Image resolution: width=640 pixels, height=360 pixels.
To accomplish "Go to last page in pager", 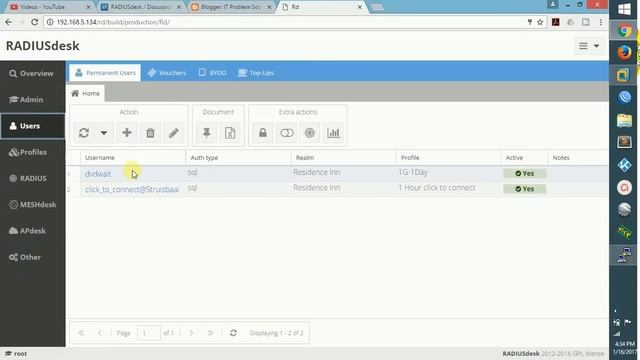I will click(210, 333).
